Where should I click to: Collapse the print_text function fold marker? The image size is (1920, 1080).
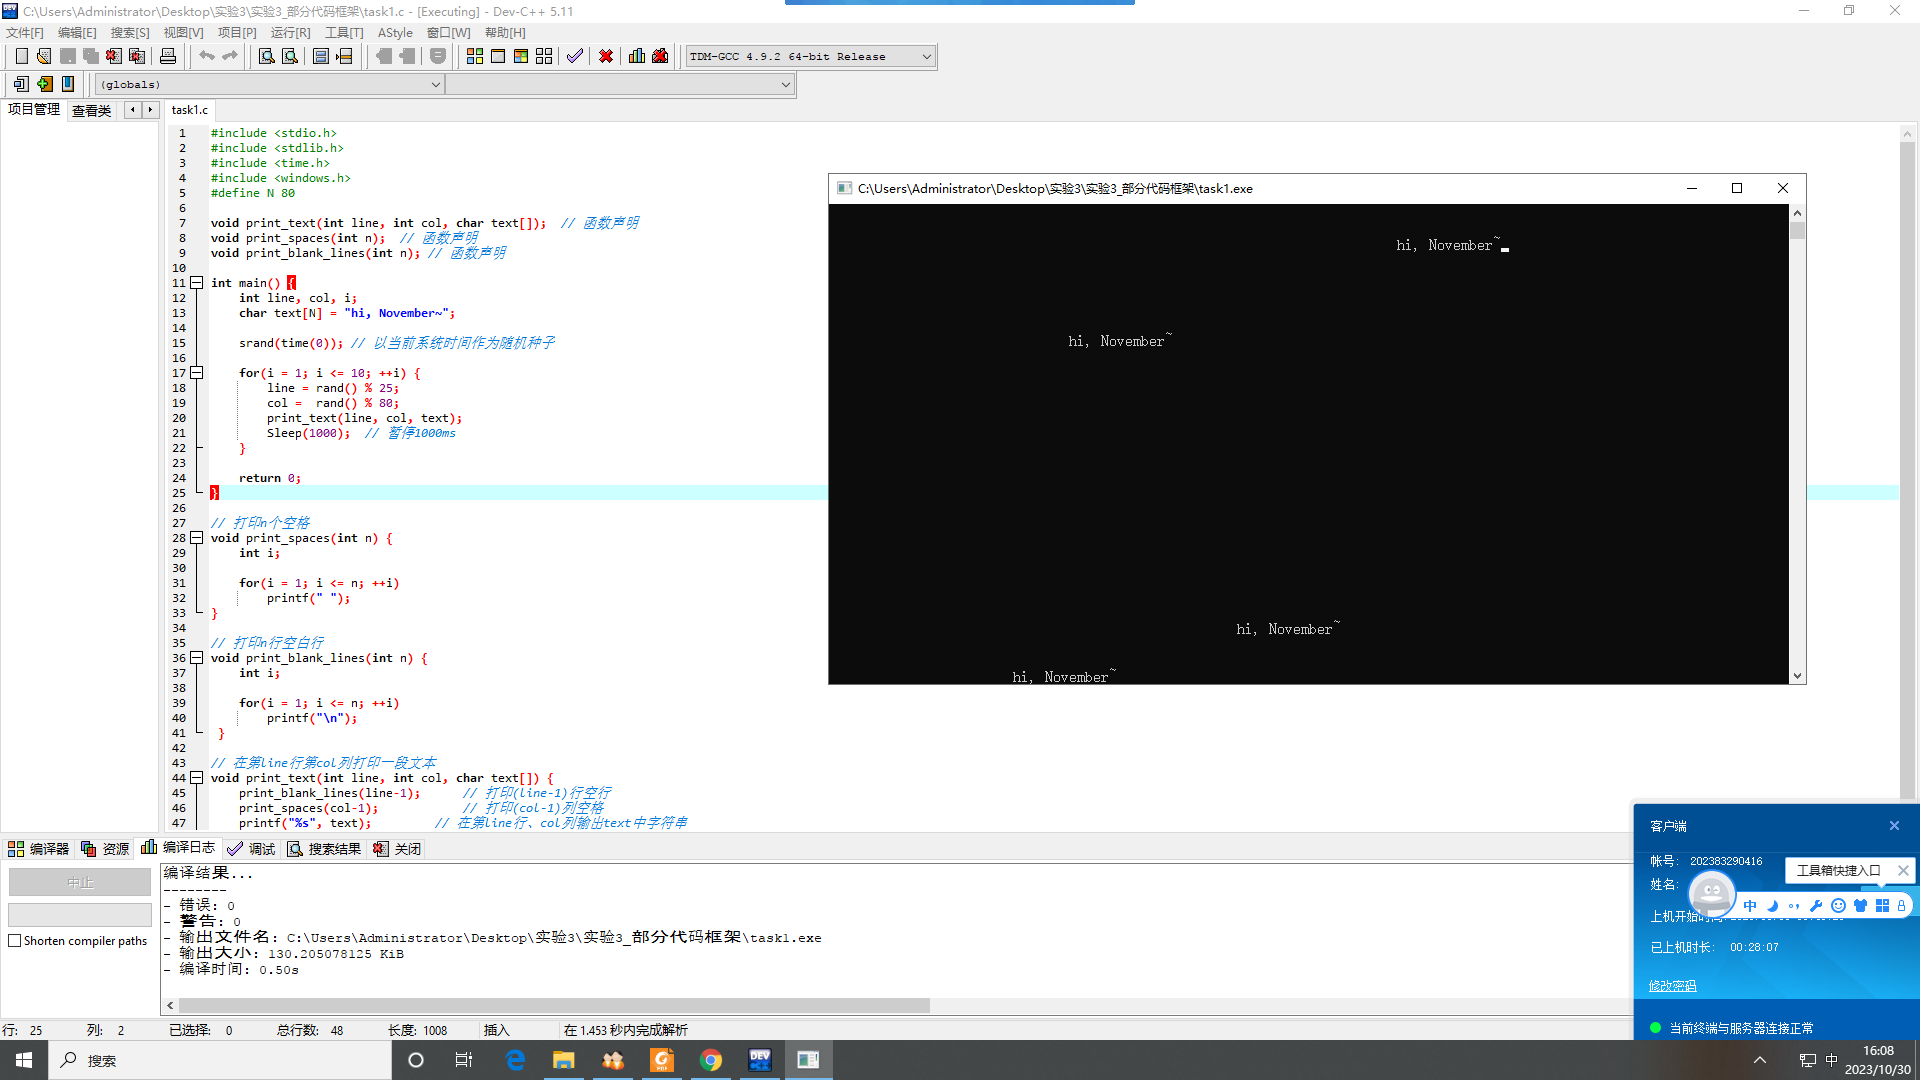coord(197,778)
